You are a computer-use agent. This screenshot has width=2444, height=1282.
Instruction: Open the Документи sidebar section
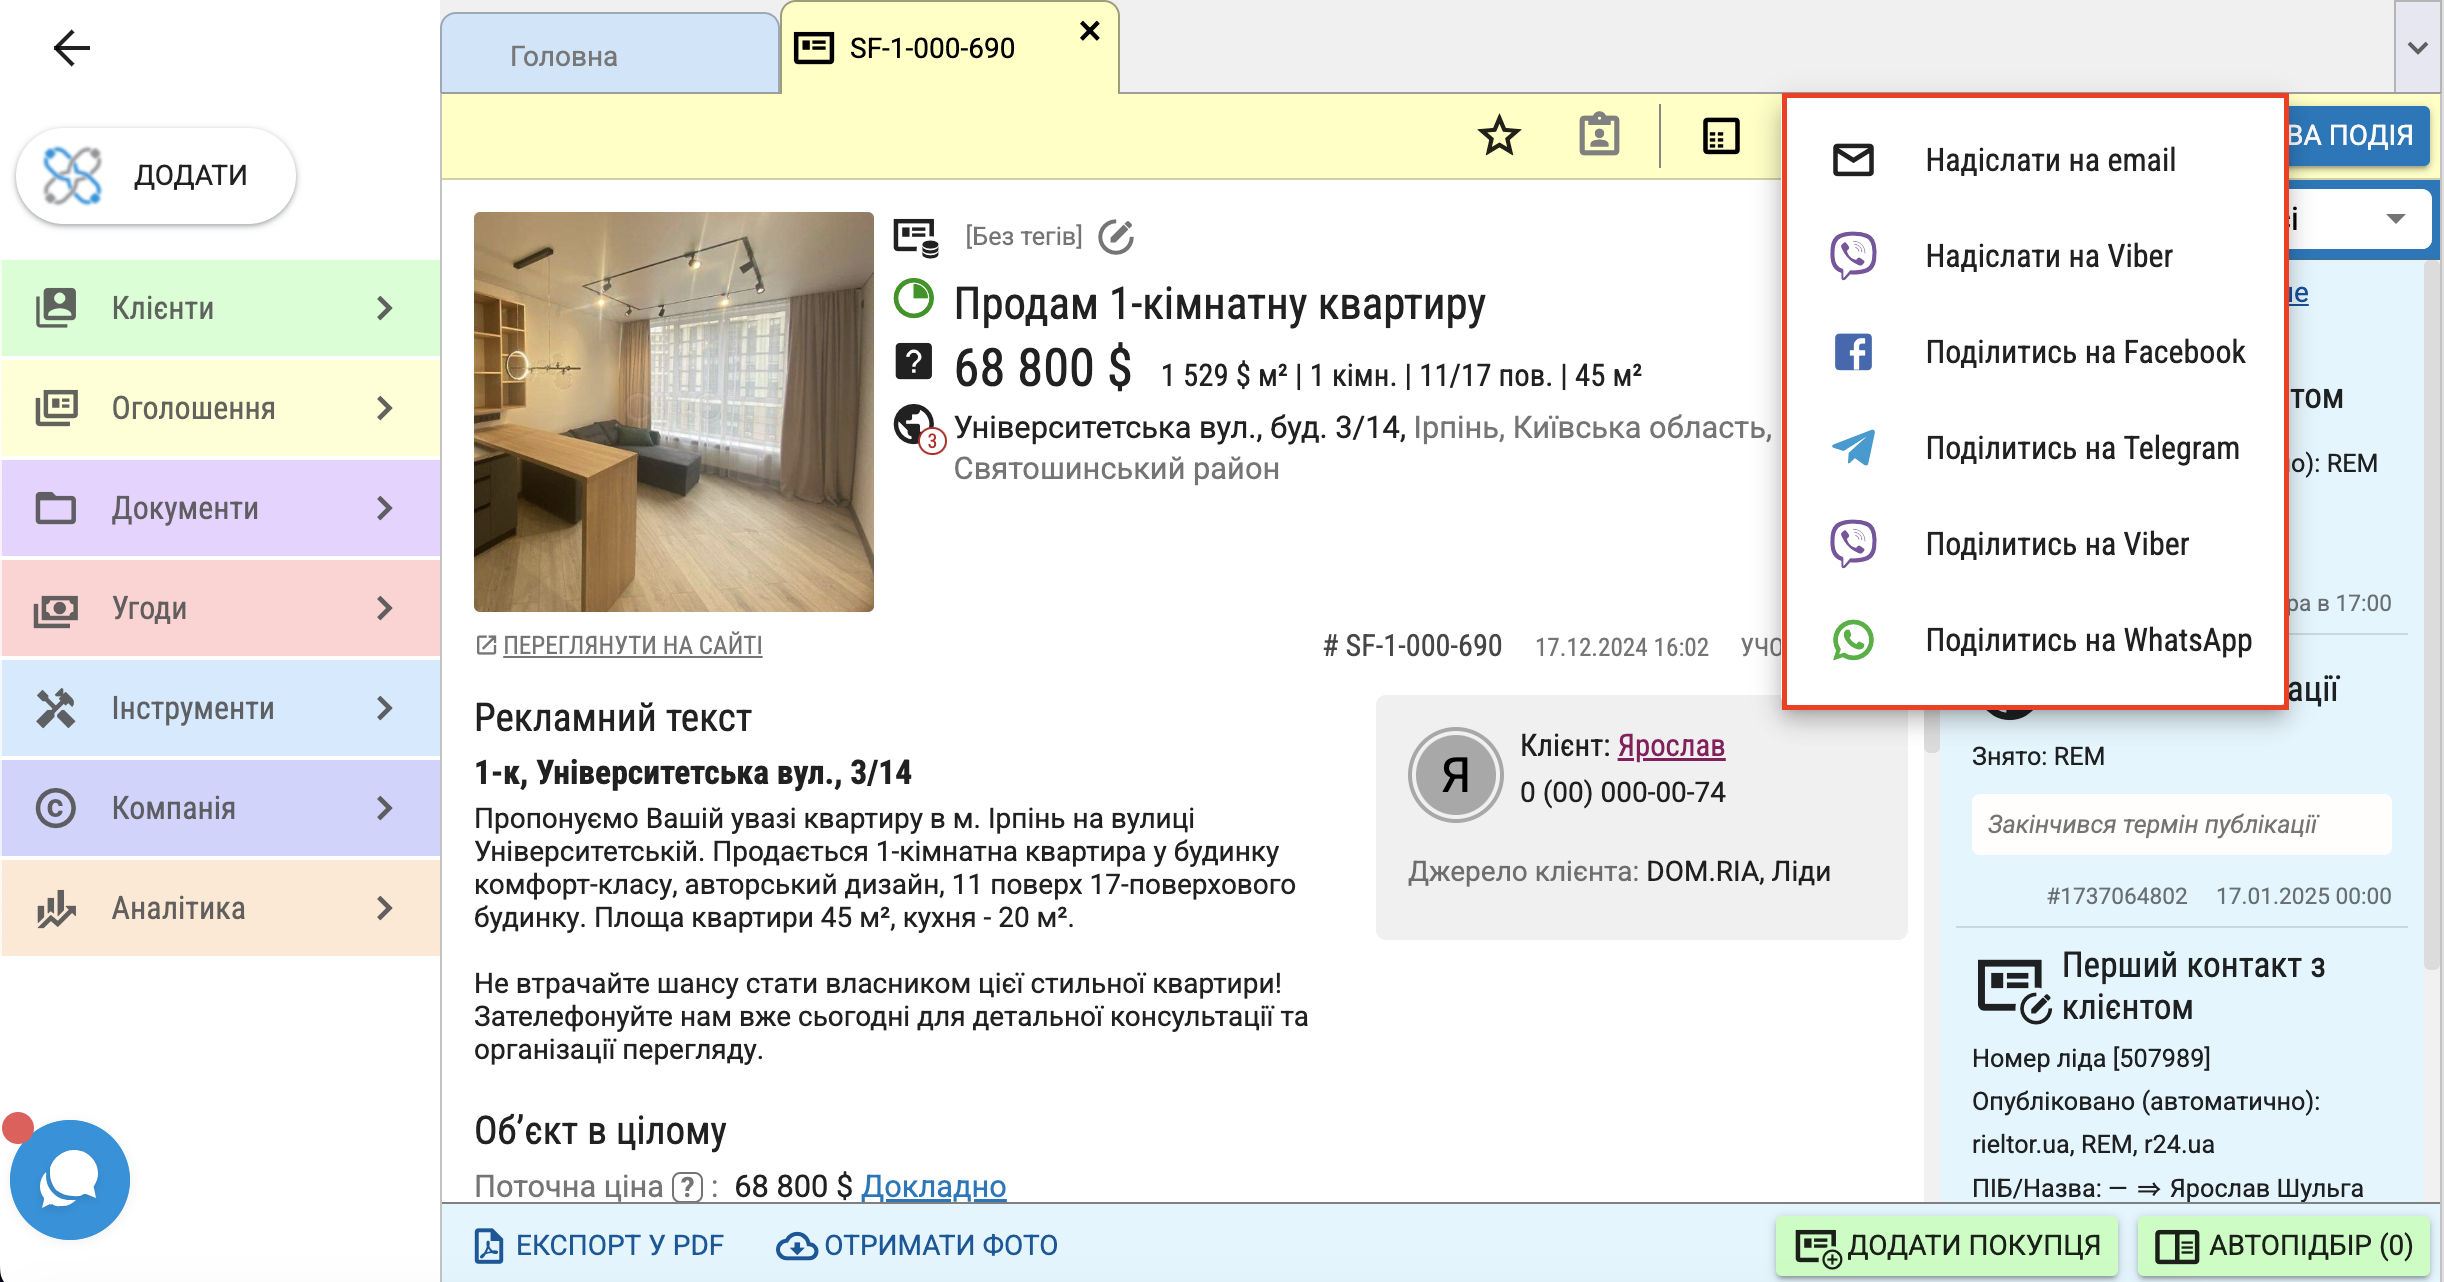click(220, 508)
